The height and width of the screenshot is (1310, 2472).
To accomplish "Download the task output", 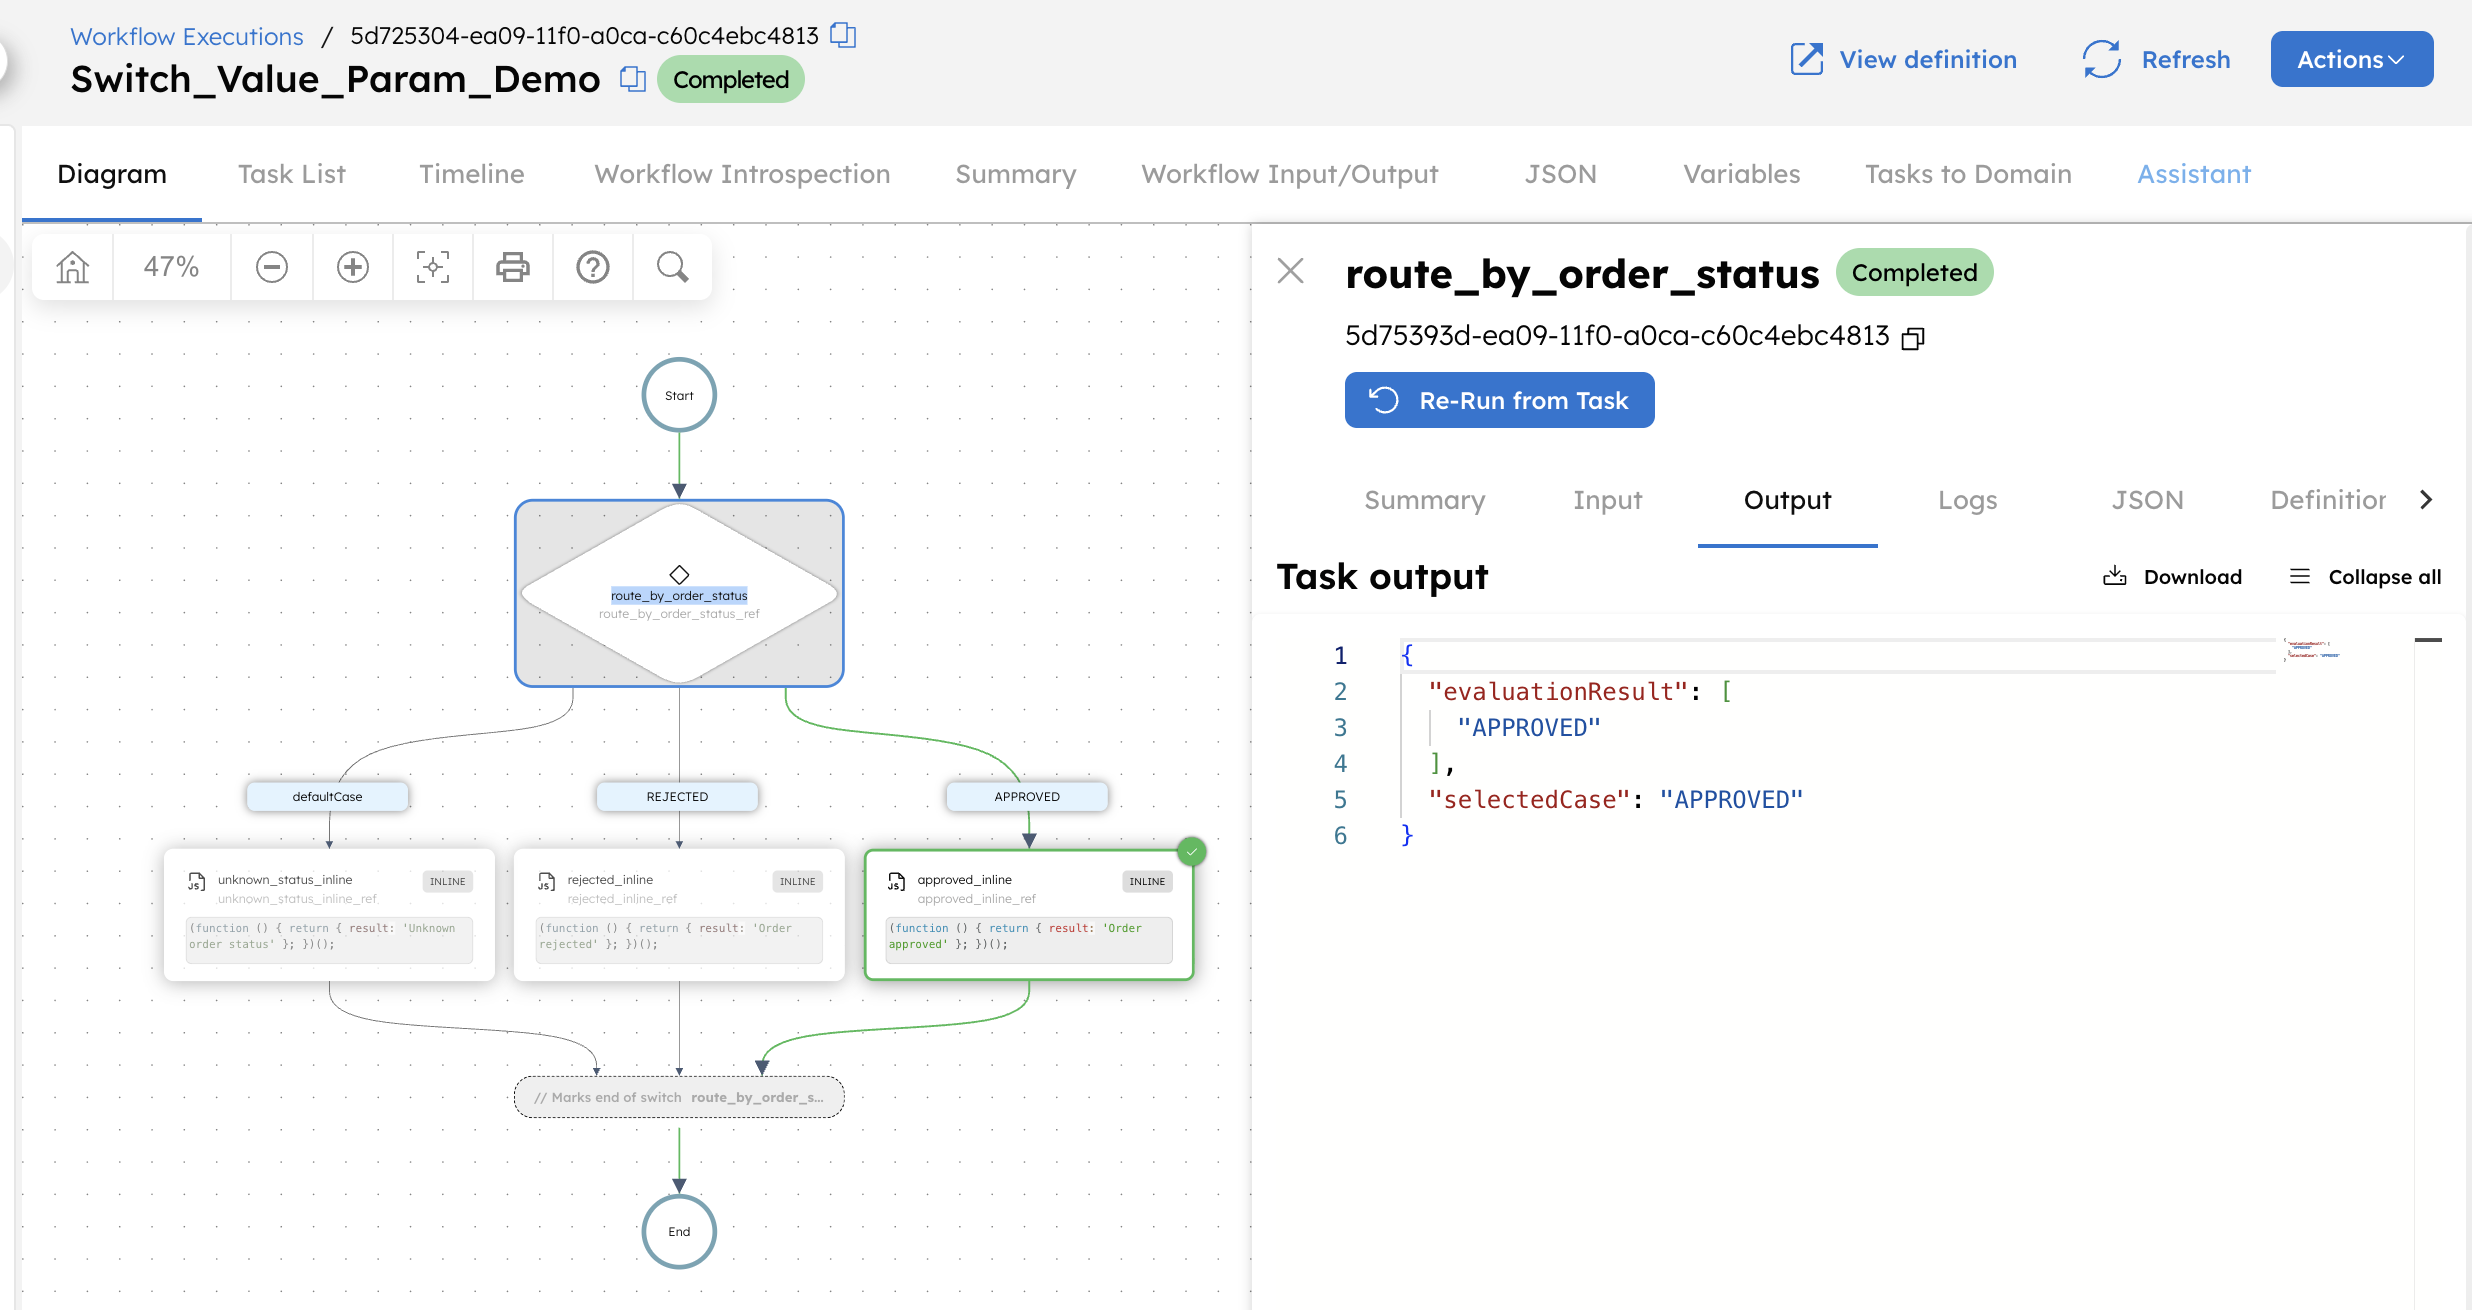I will pos(2171,576).
